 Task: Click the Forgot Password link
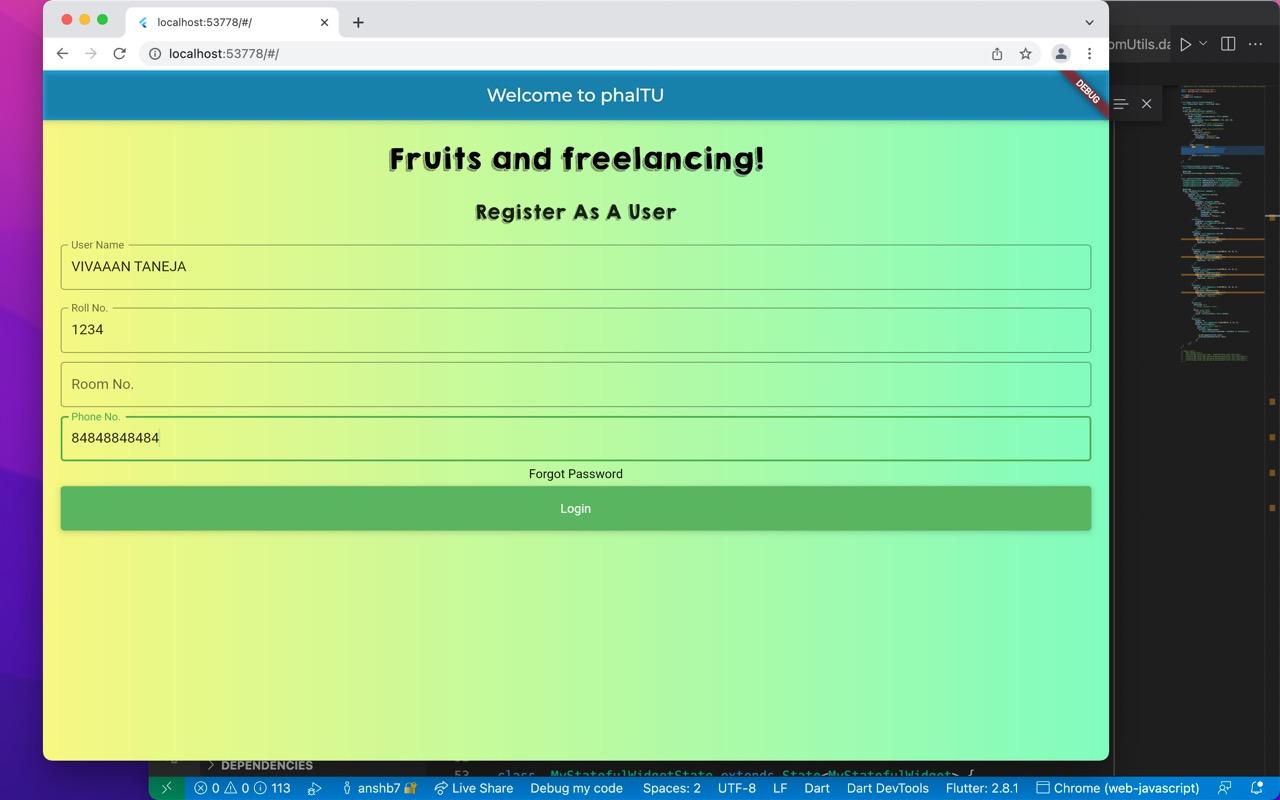coord(576,474)
